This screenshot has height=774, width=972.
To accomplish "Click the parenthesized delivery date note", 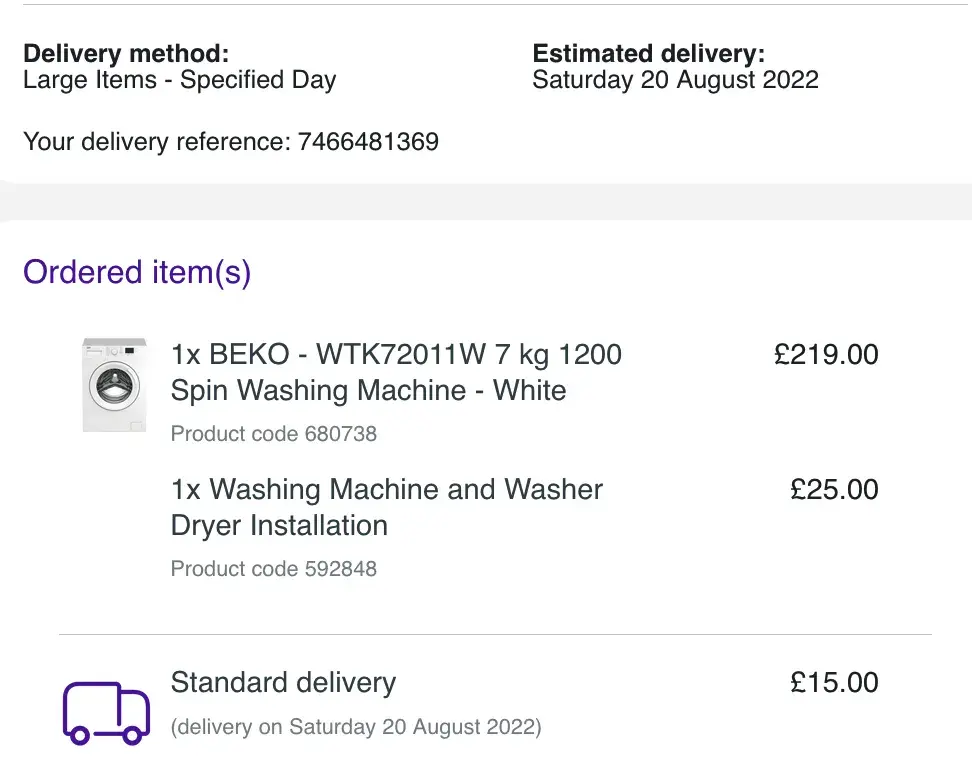I will [x=356, y=727].
